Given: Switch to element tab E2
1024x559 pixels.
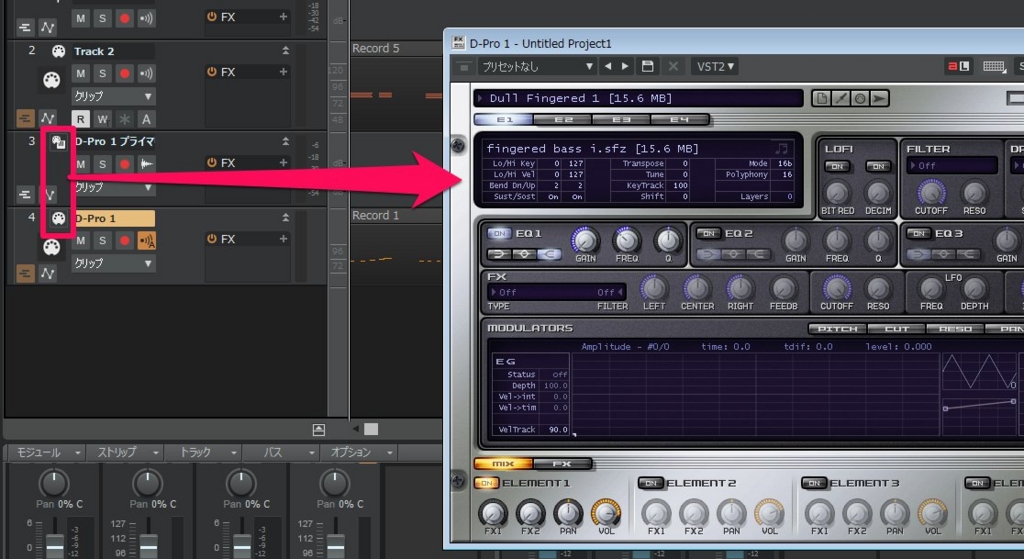Looking at the screenshot, I should click(x=563, y=120).
